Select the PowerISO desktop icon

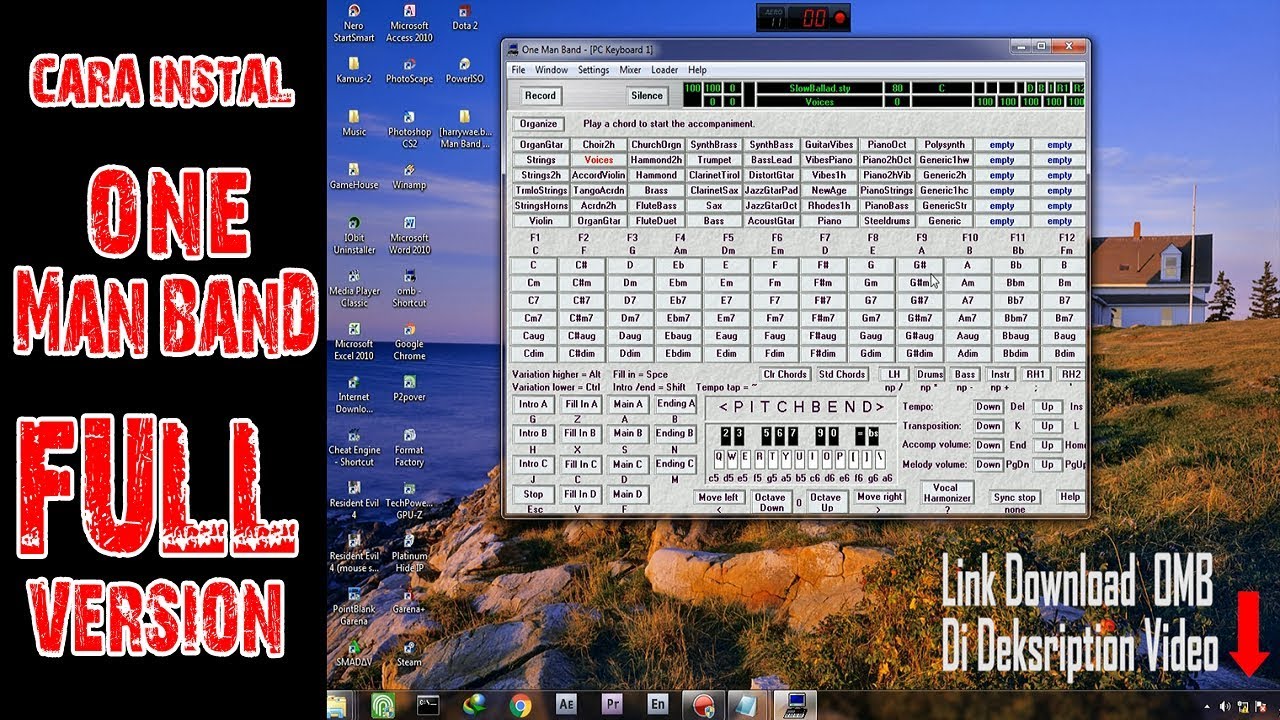(465, 70)
